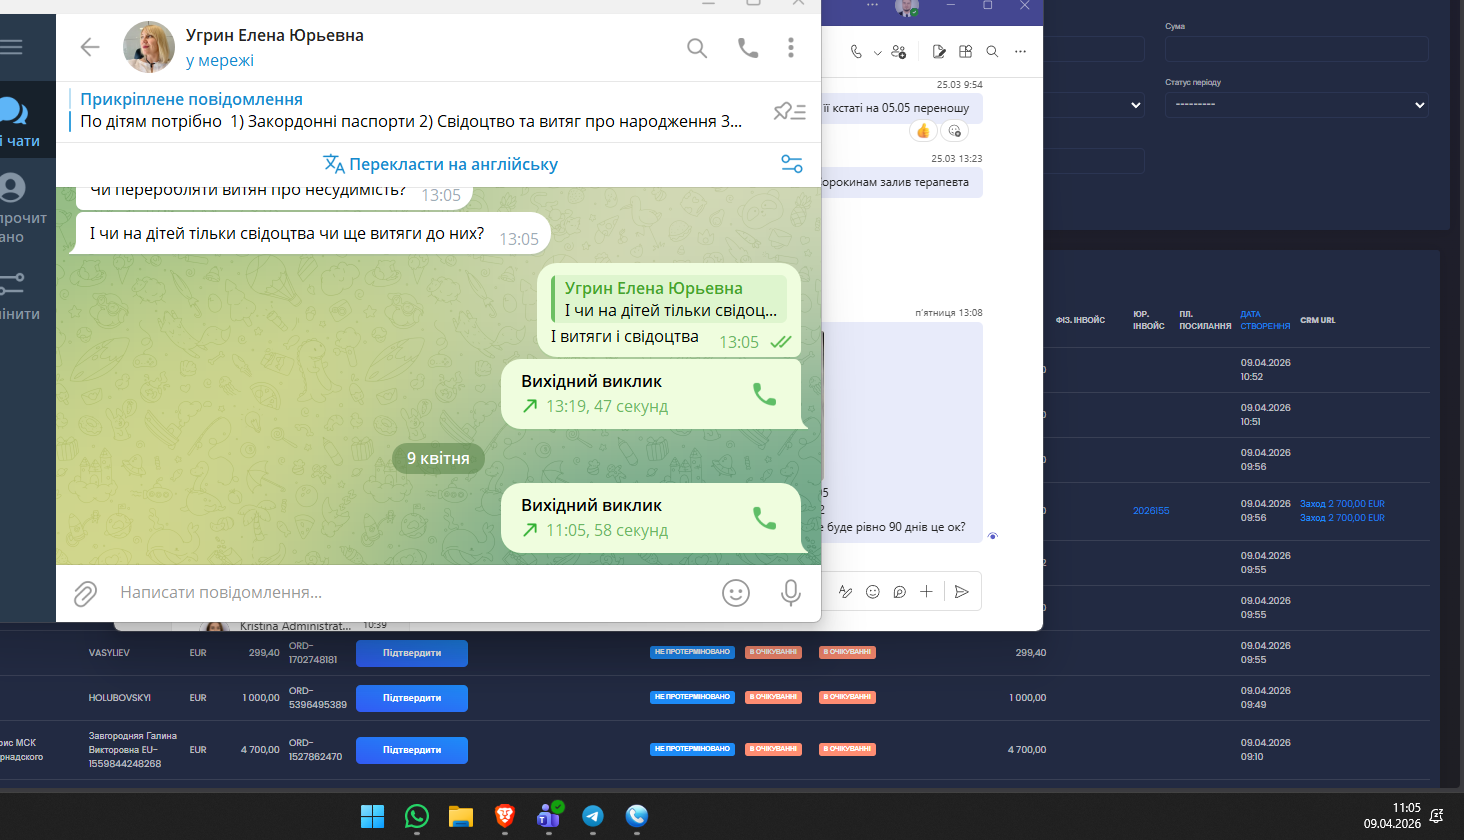Show the pinned messages list icon

[790, 111]
